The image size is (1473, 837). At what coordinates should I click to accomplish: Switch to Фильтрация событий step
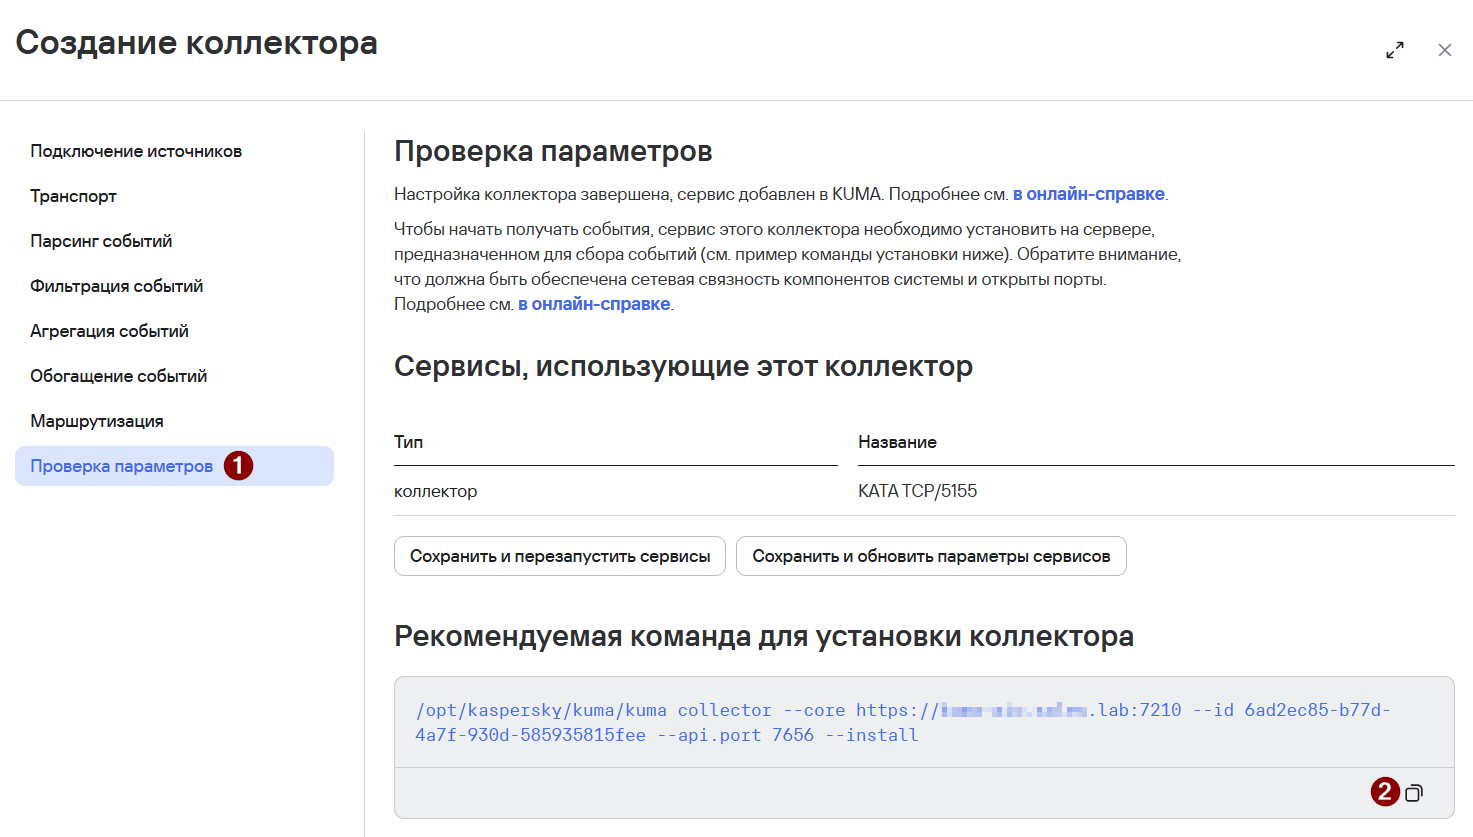[x=116, y=286]
